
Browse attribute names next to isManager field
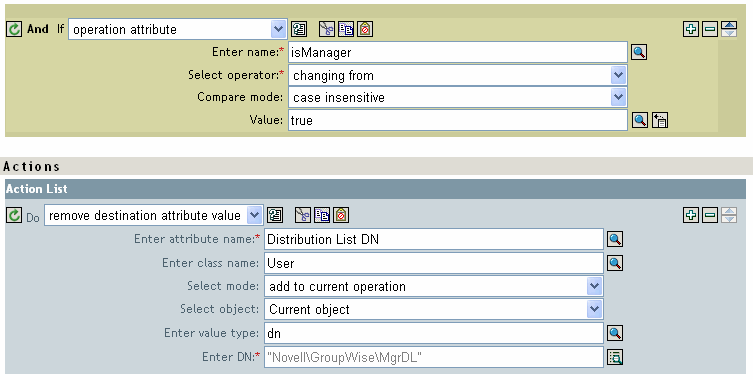(x=639, y=52)
